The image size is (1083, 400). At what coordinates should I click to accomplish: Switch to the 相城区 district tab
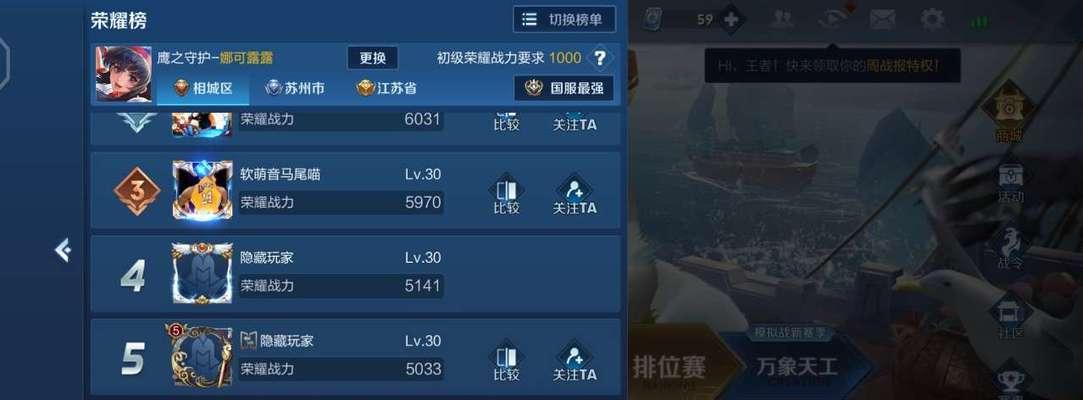[202, 88]
